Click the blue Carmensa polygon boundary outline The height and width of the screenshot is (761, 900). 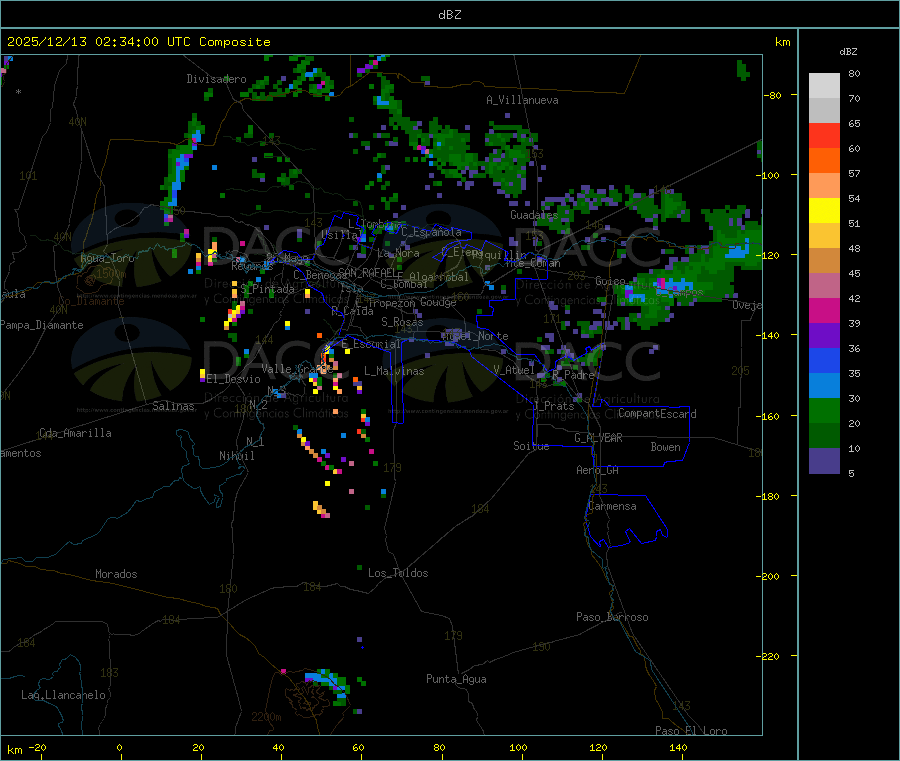pyautogui.click(x=626, y=520)
